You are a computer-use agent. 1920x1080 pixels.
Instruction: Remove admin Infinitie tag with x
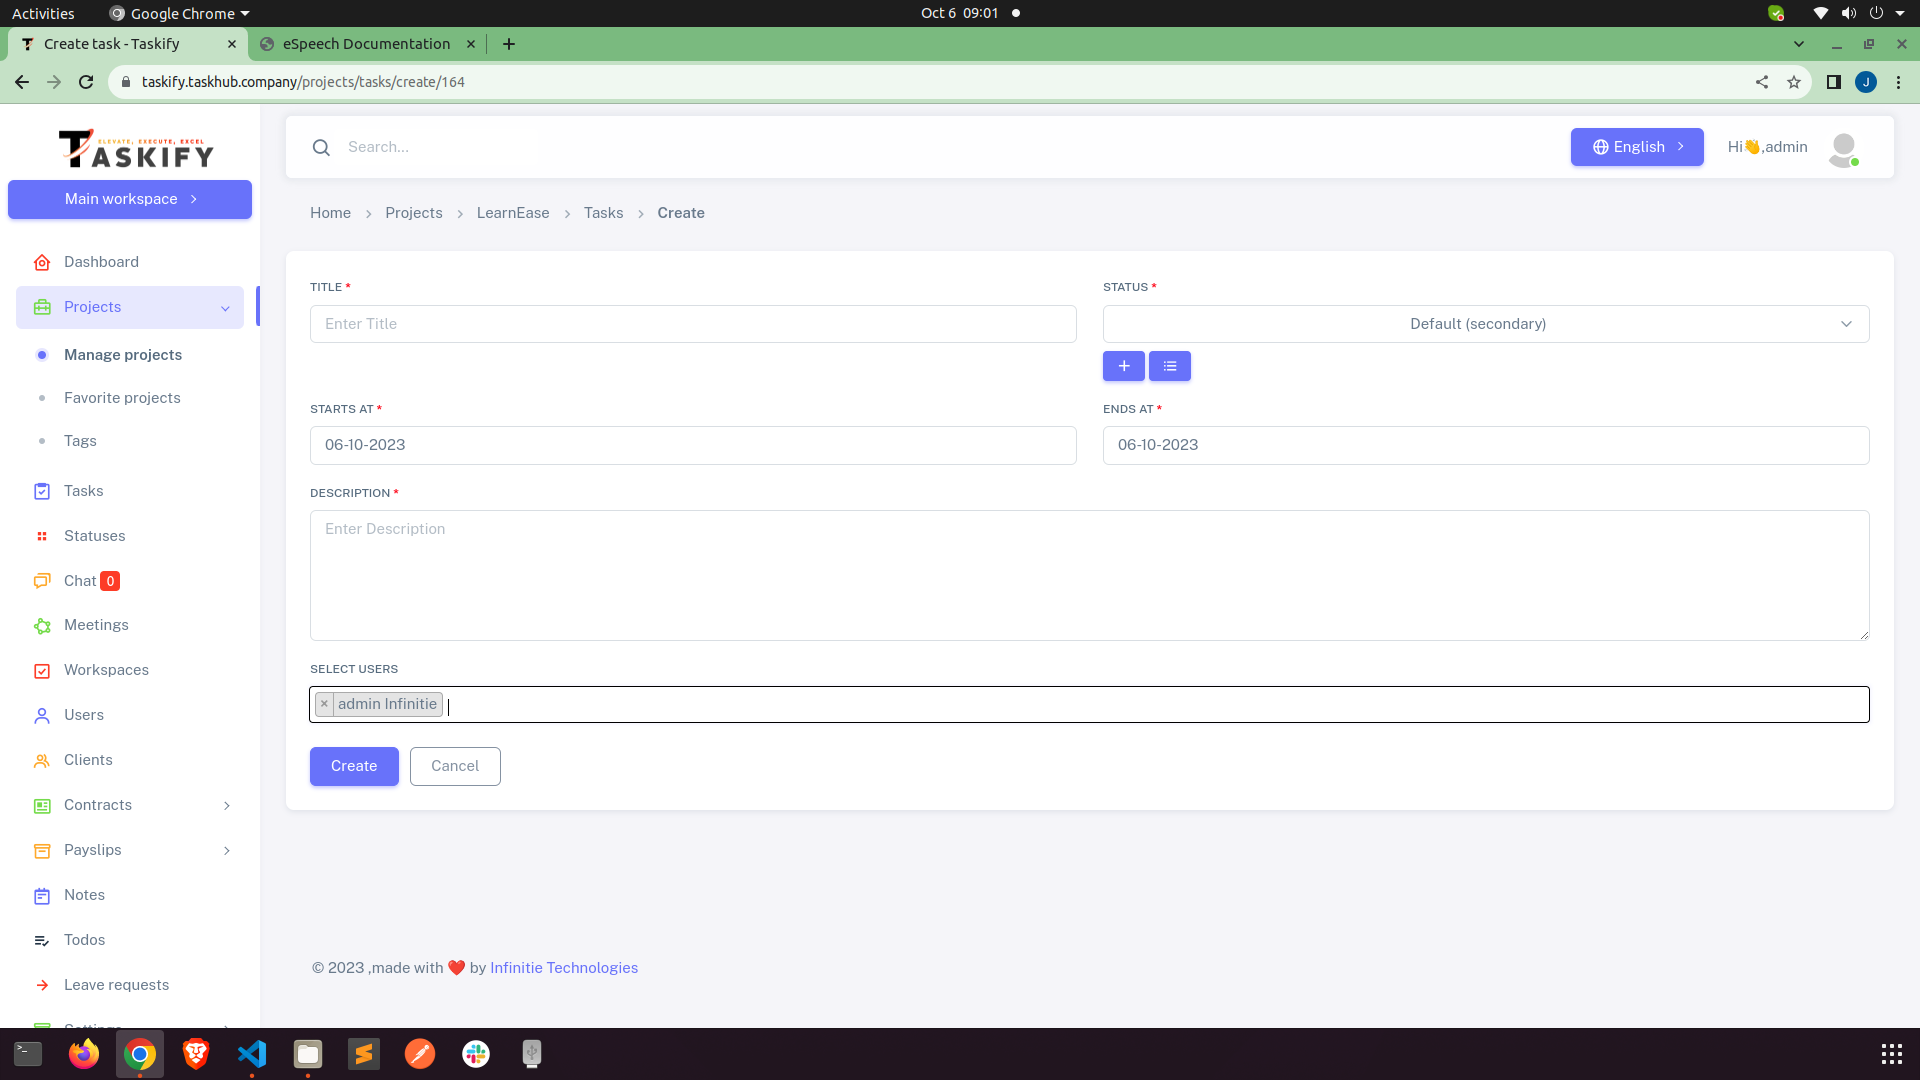pyautogui.click(x=324, y=704)
